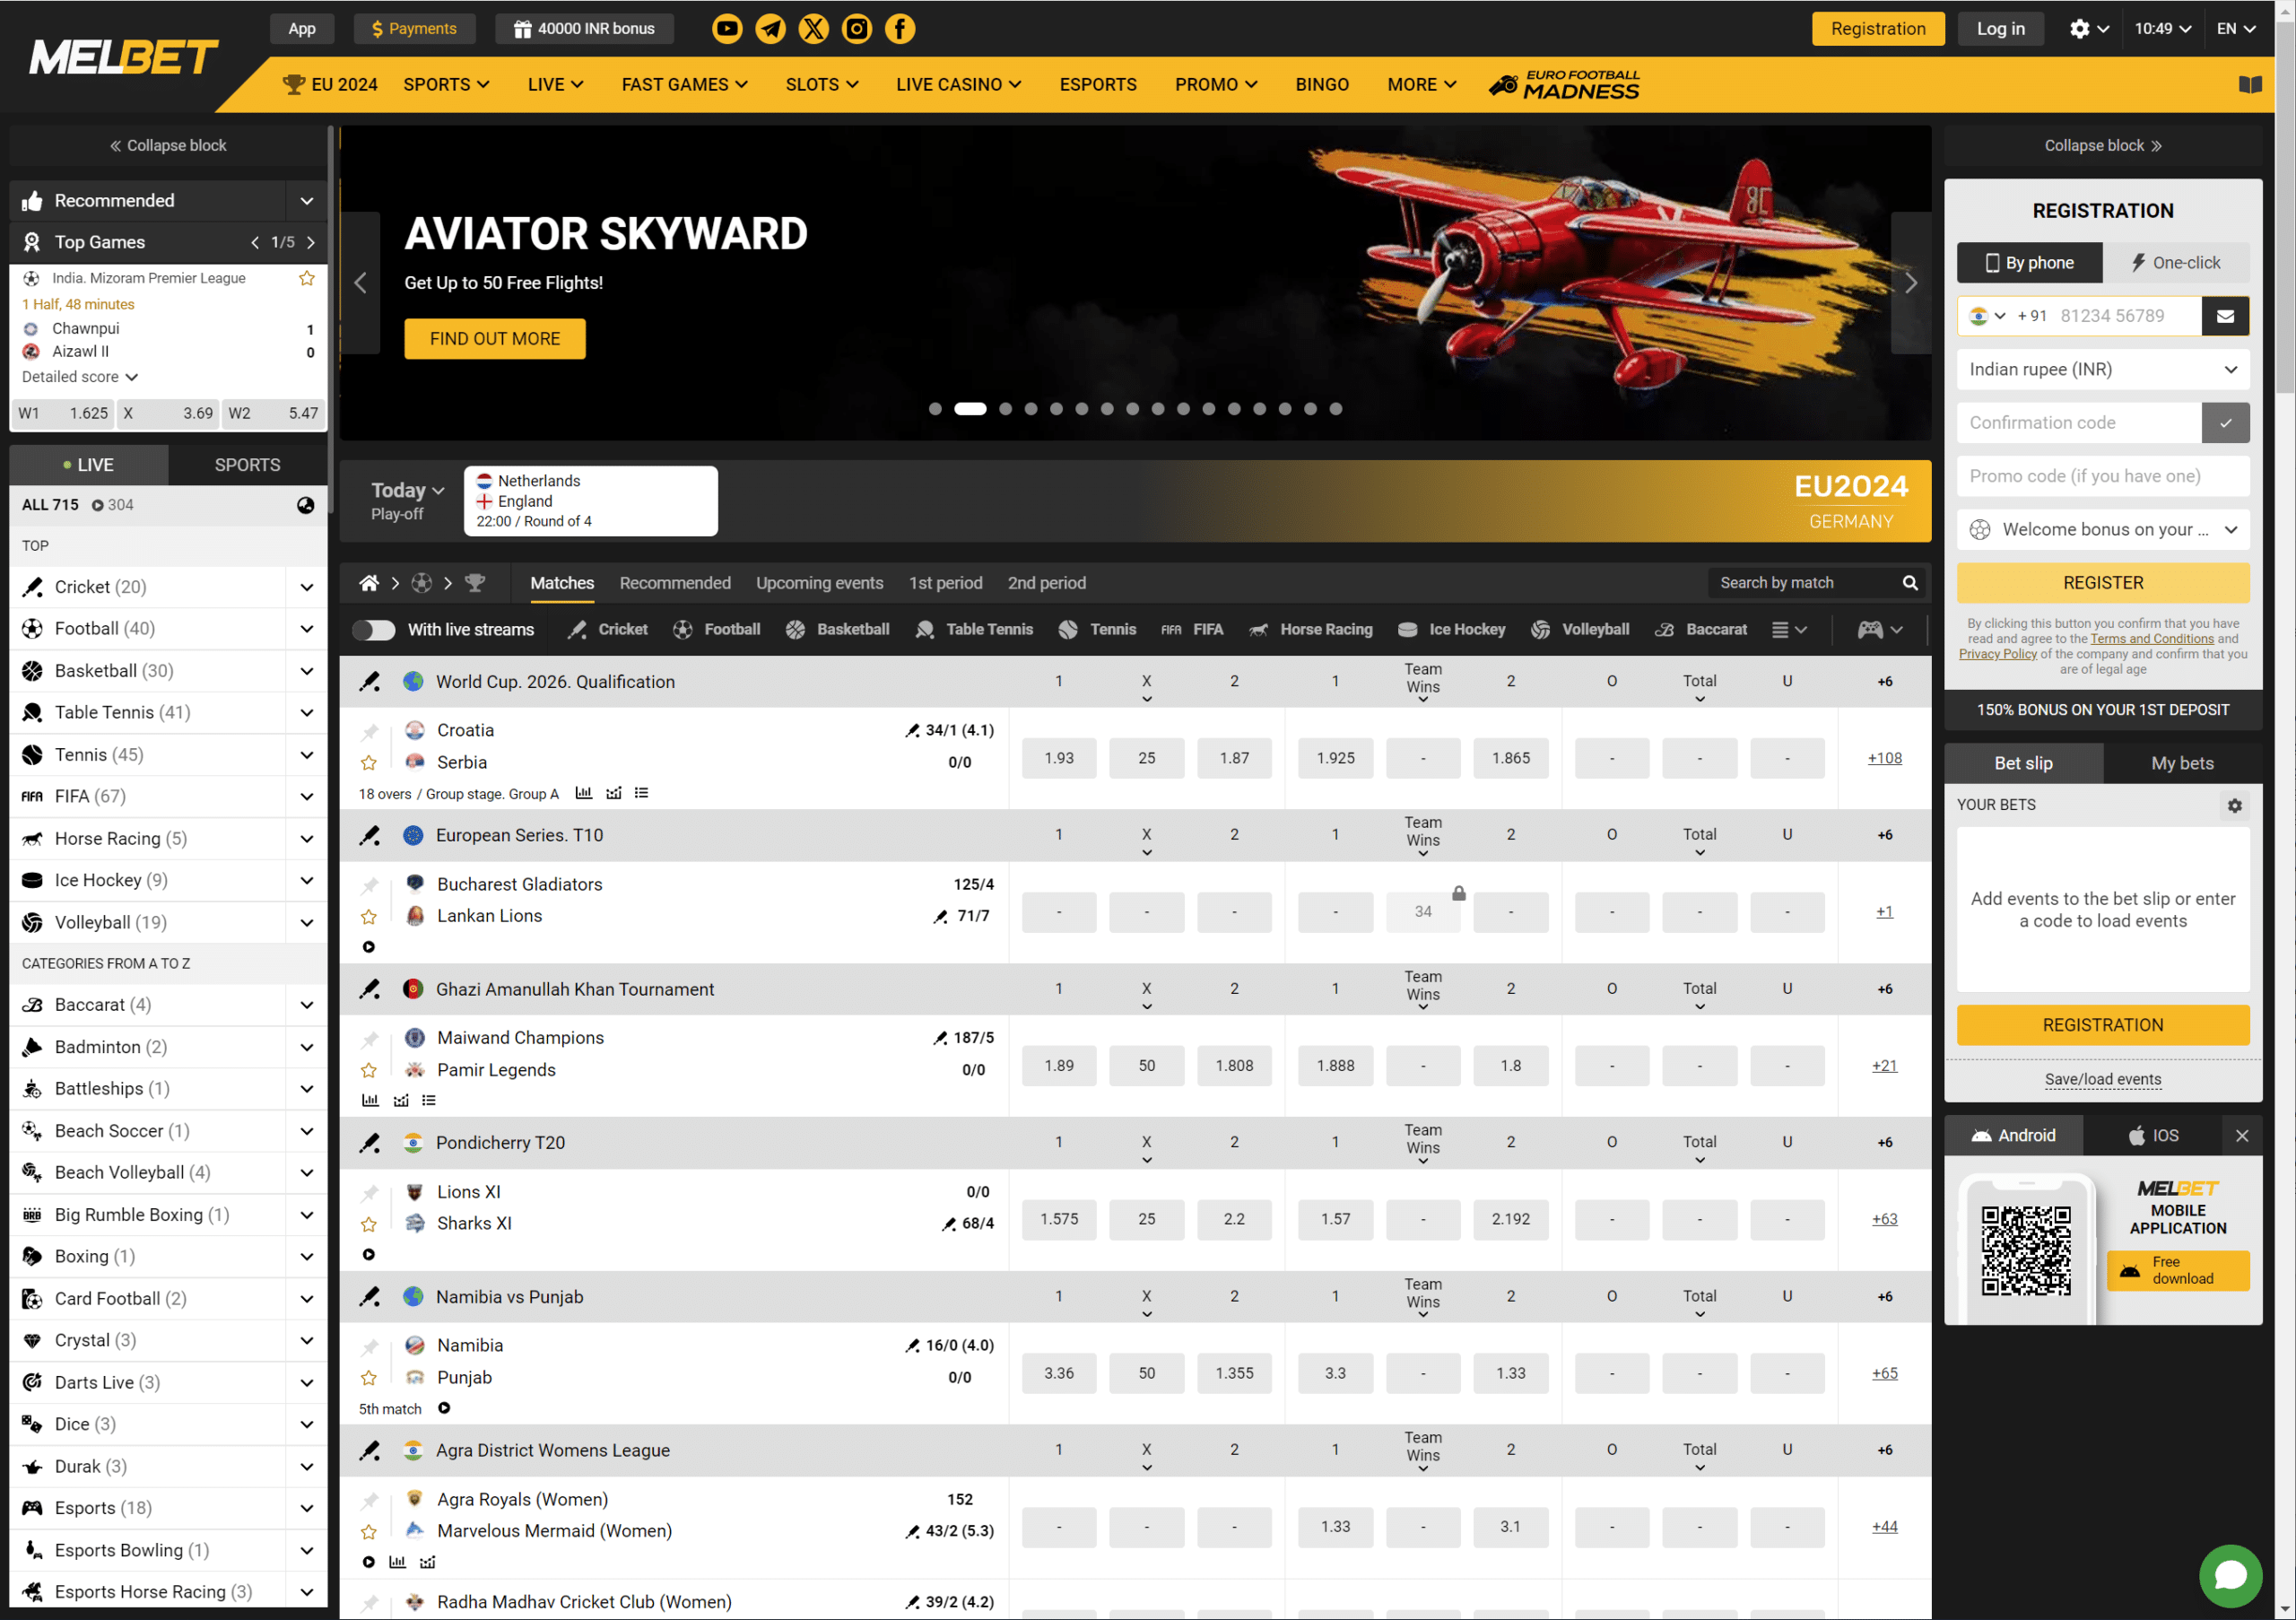Select the Baccarat sport filter

pyautogui.click(x=1701, y=629)
